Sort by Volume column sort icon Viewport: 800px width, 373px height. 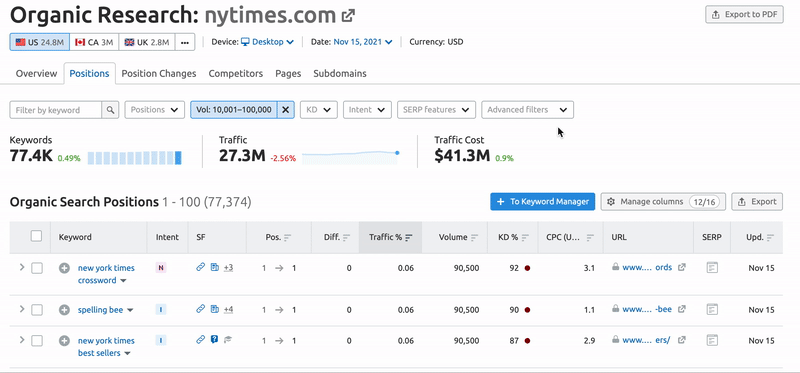point(474,237)
